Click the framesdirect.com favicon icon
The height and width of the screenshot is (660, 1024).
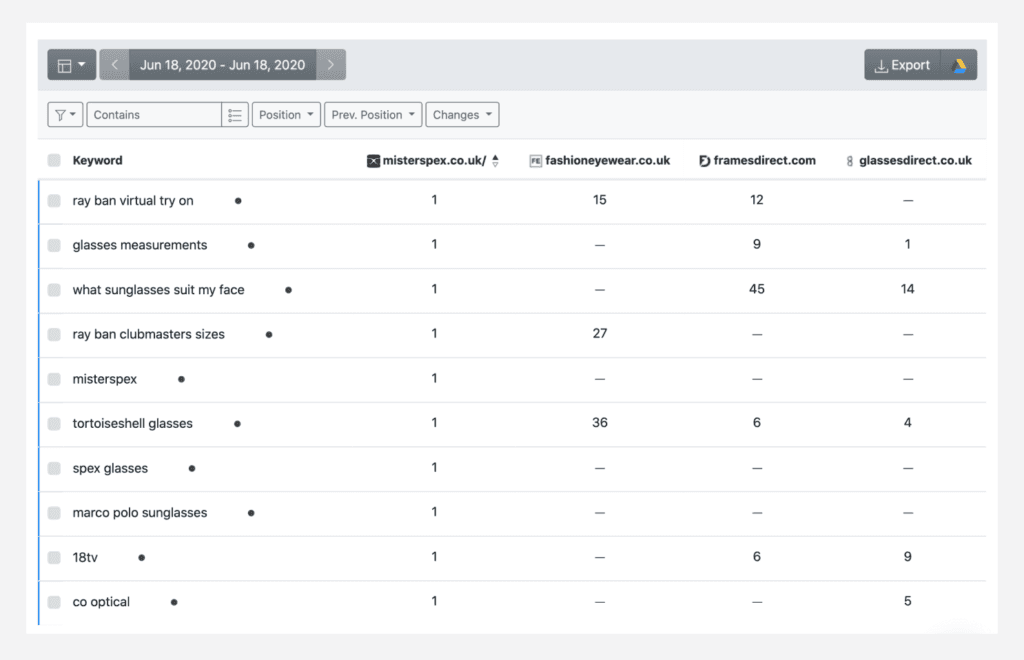point(704,161)
